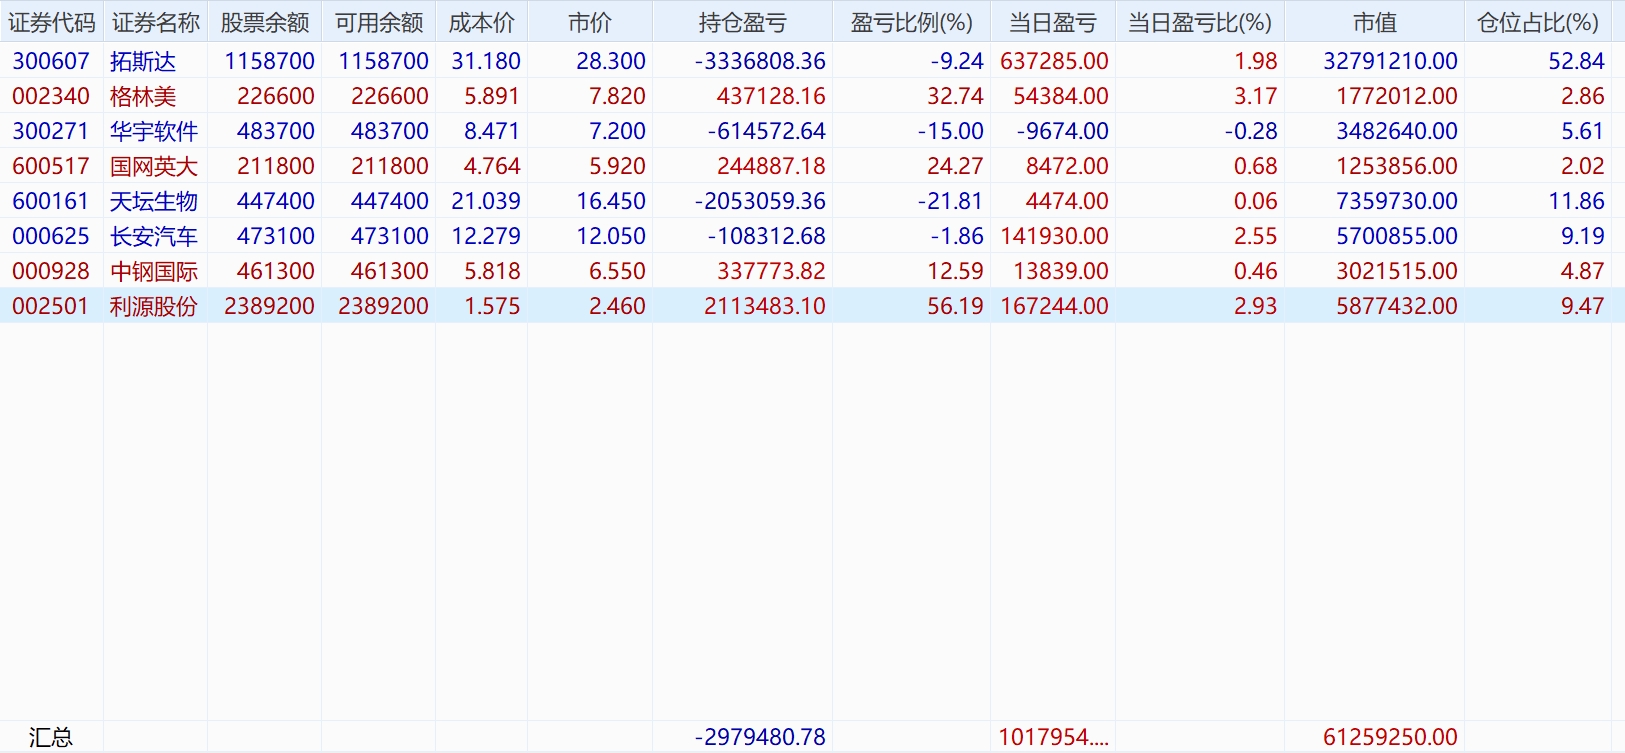Click 华宇软件 daily loss -9674.00
The height and width of the screenshot is (753, 1625).
click(x=1062, y=131)
